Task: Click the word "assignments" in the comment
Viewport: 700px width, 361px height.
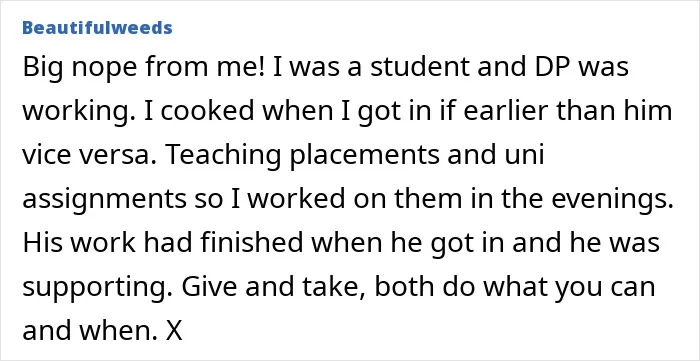Action: coord(104,201)
